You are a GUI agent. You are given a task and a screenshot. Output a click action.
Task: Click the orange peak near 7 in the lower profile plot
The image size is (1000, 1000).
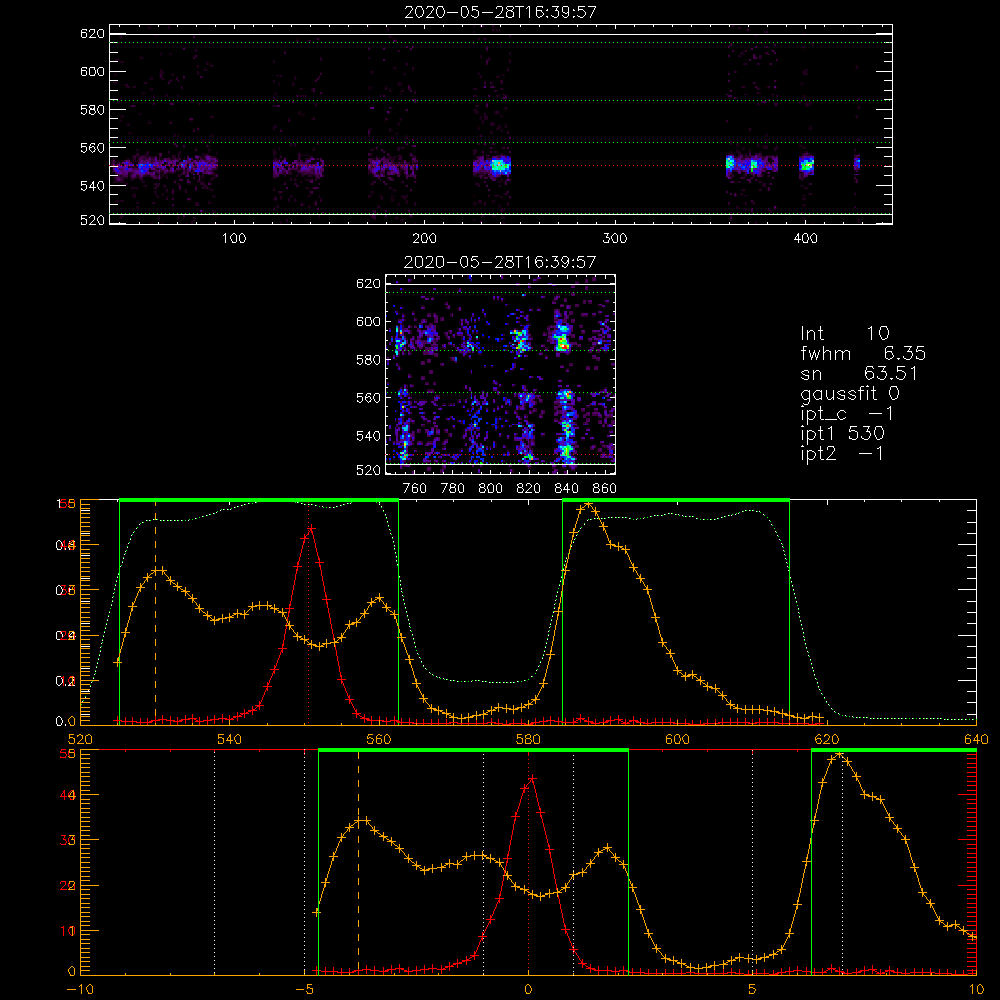click(840, 755)
